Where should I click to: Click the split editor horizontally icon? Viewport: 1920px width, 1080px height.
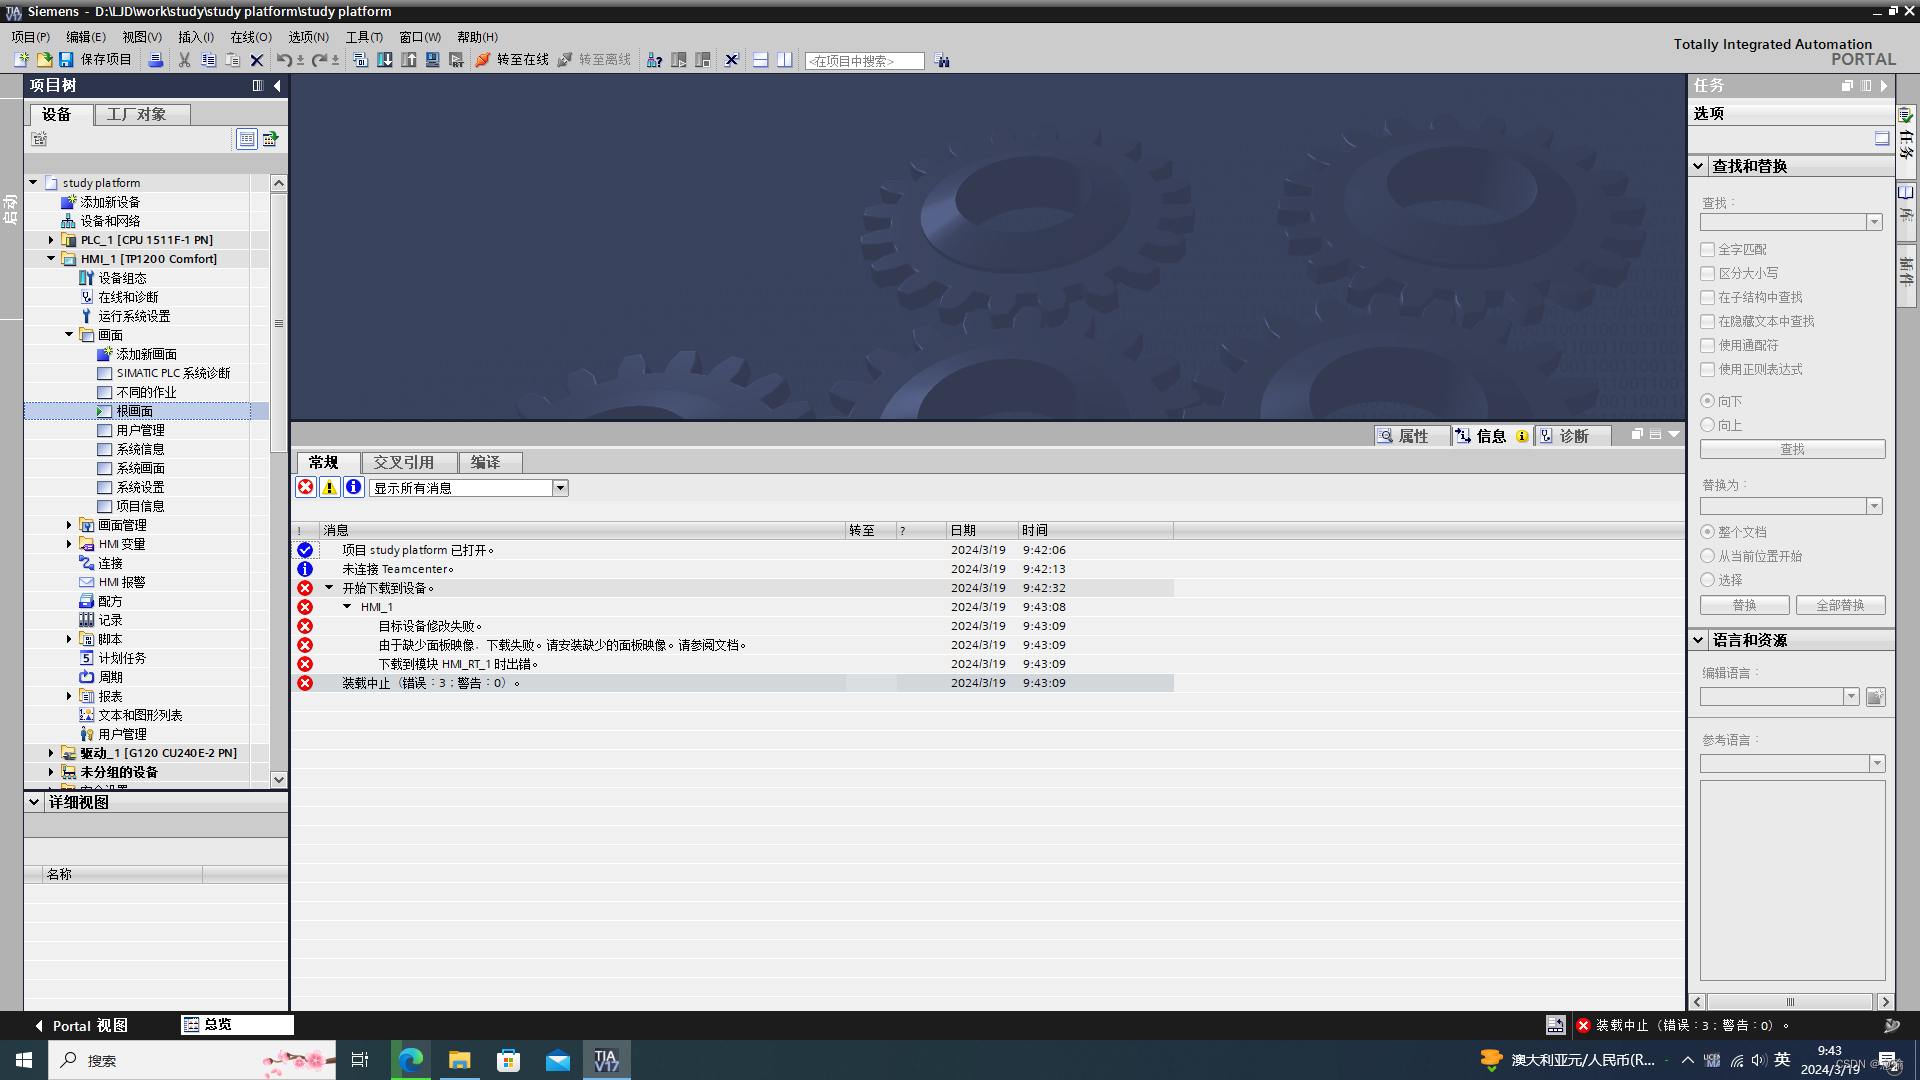tap(760, 60)
